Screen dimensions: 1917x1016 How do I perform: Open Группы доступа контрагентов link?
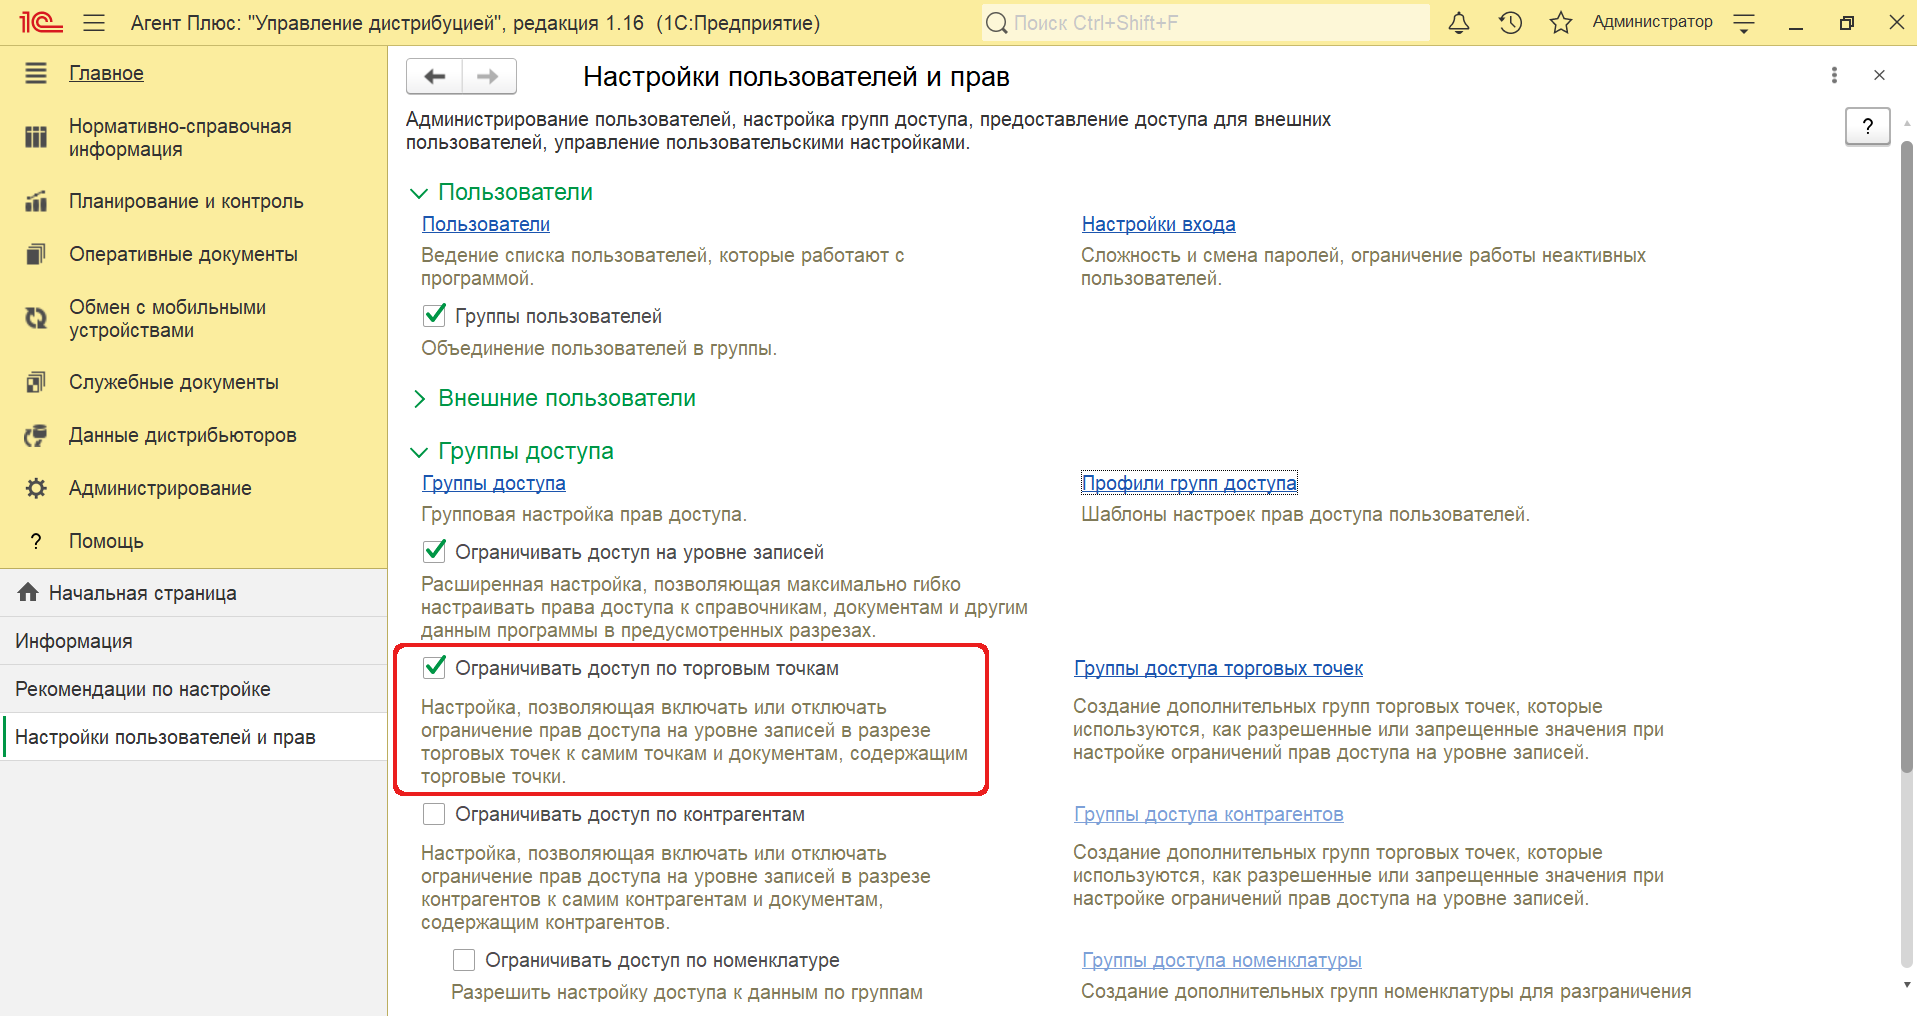point(1208,814)
